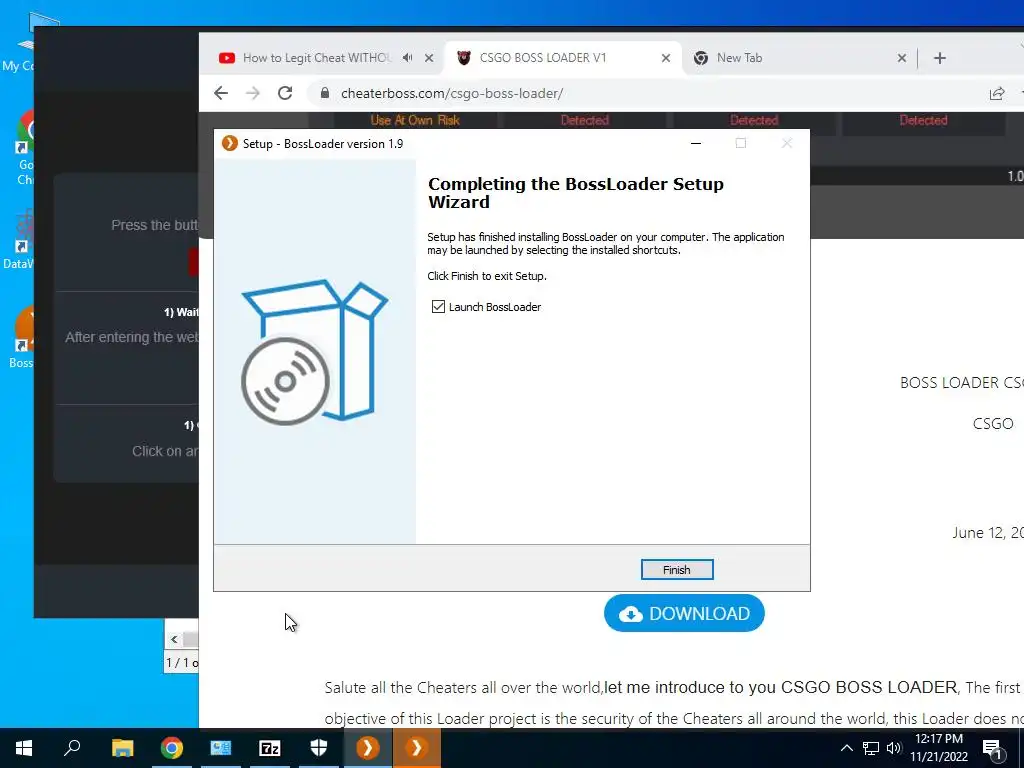
Task: Click the 'Completing the BossLoader Setup Wizard' heading
Action: 575,193
